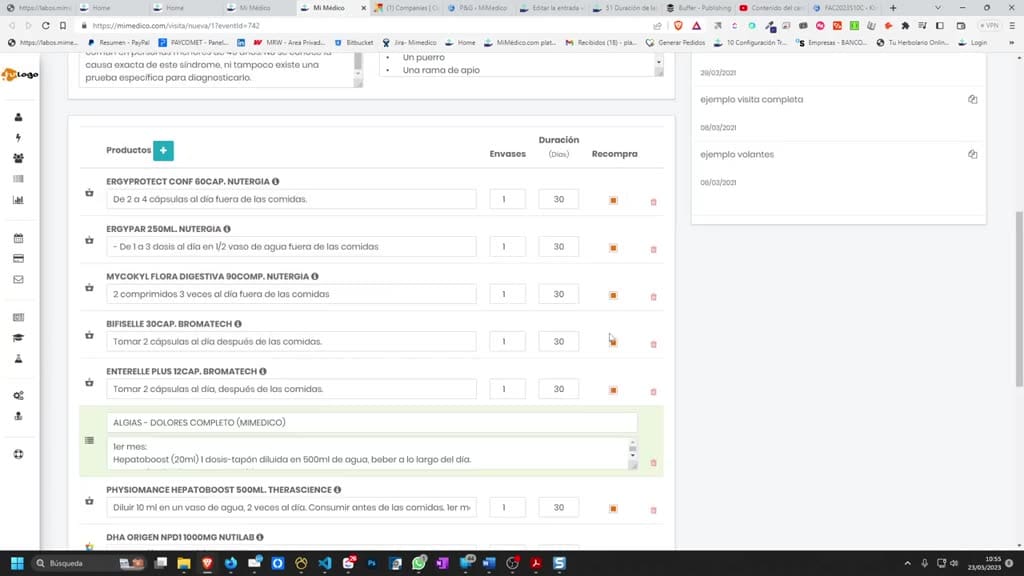Open a new browser tab

[893, 8]
